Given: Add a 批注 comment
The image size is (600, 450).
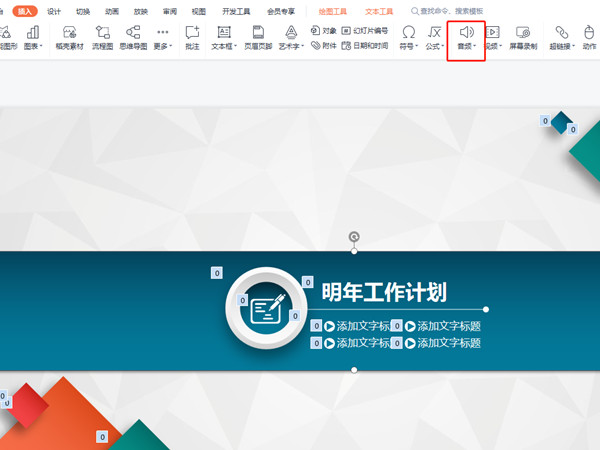Looking at the screenshot, I should (x=192, y=37).
